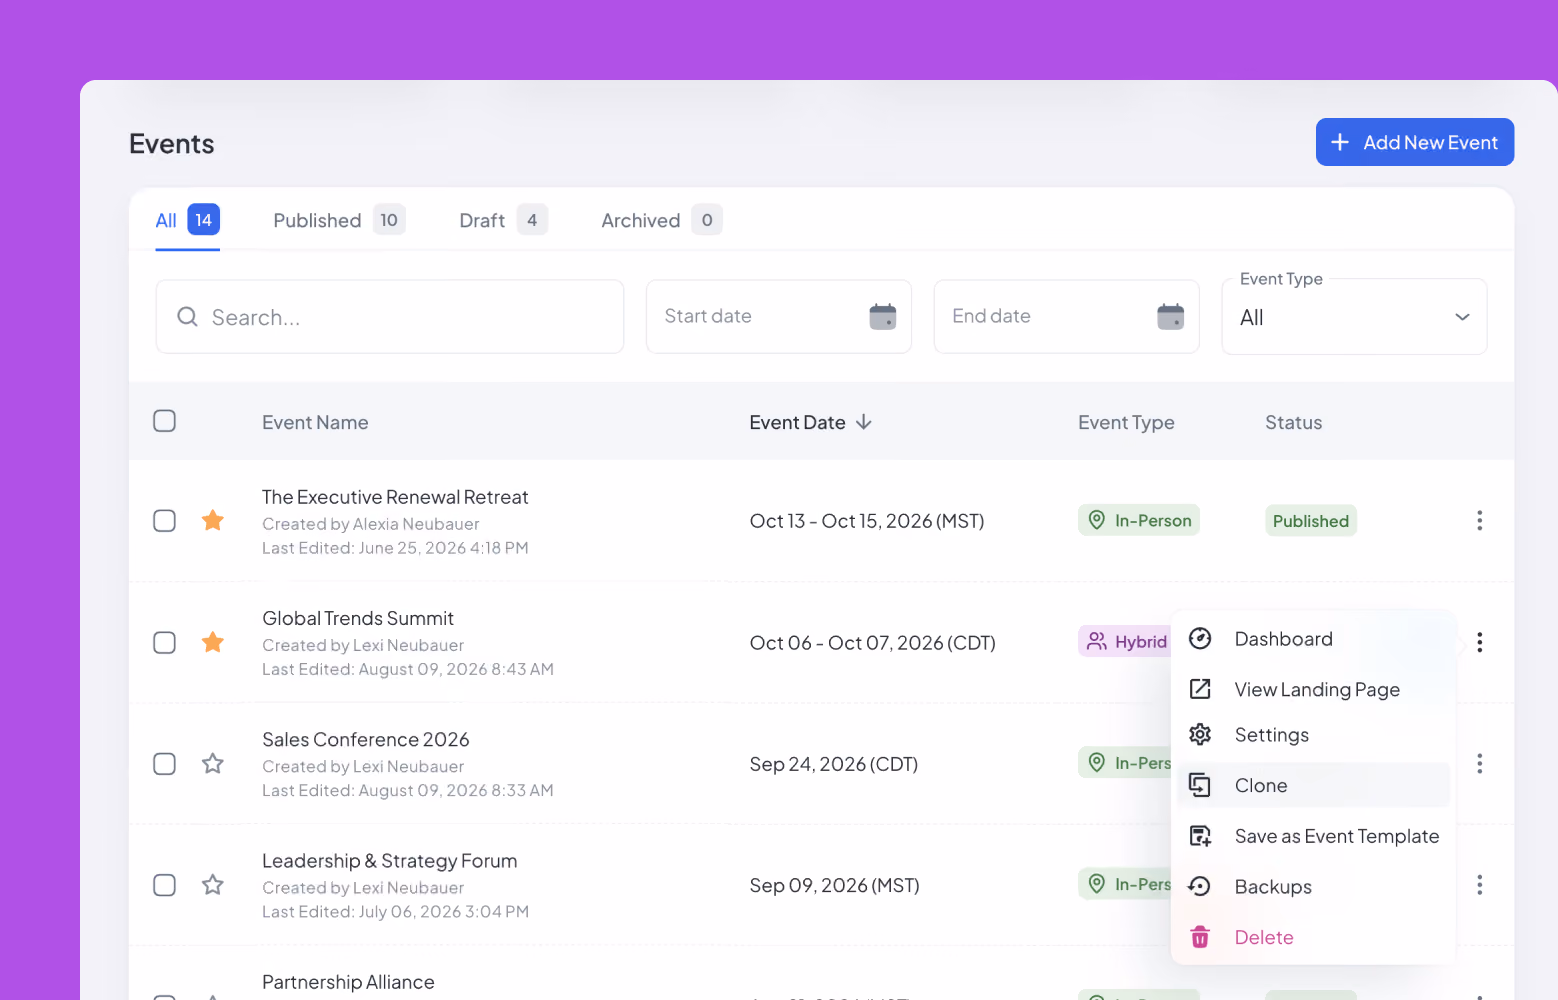Screen dimensions: 1558x1000
Task: Click the red Delete trash icon
Action: click(x=1200, y=937)
